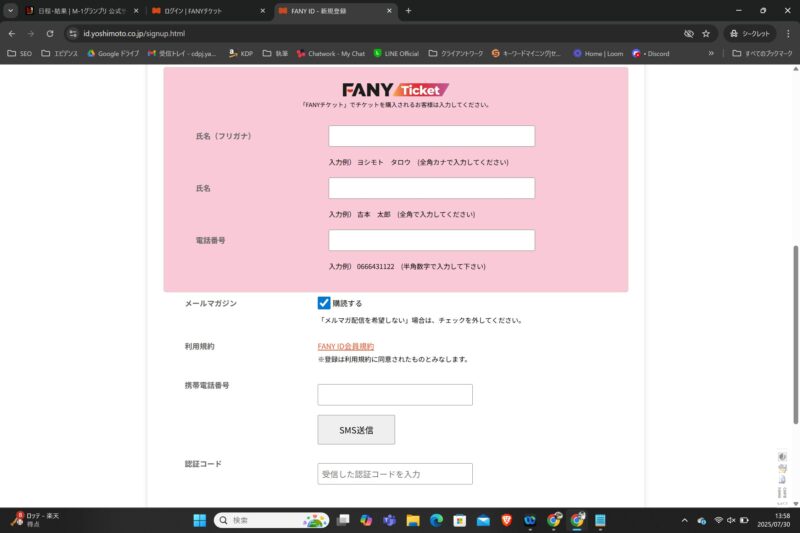Open the KDP bookmark
The height and width of the screenshot is (533, 800).
pyautogui.click(x=241, y=54)
